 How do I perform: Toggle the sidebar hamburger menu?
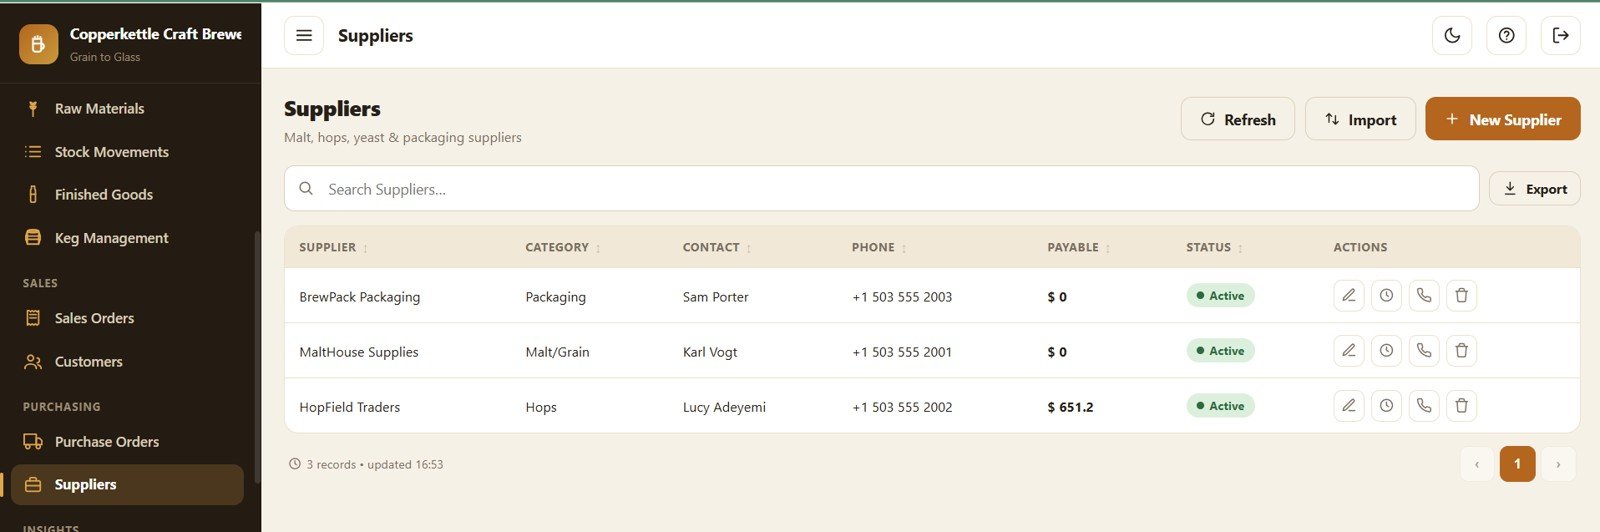tap(304, 36)
